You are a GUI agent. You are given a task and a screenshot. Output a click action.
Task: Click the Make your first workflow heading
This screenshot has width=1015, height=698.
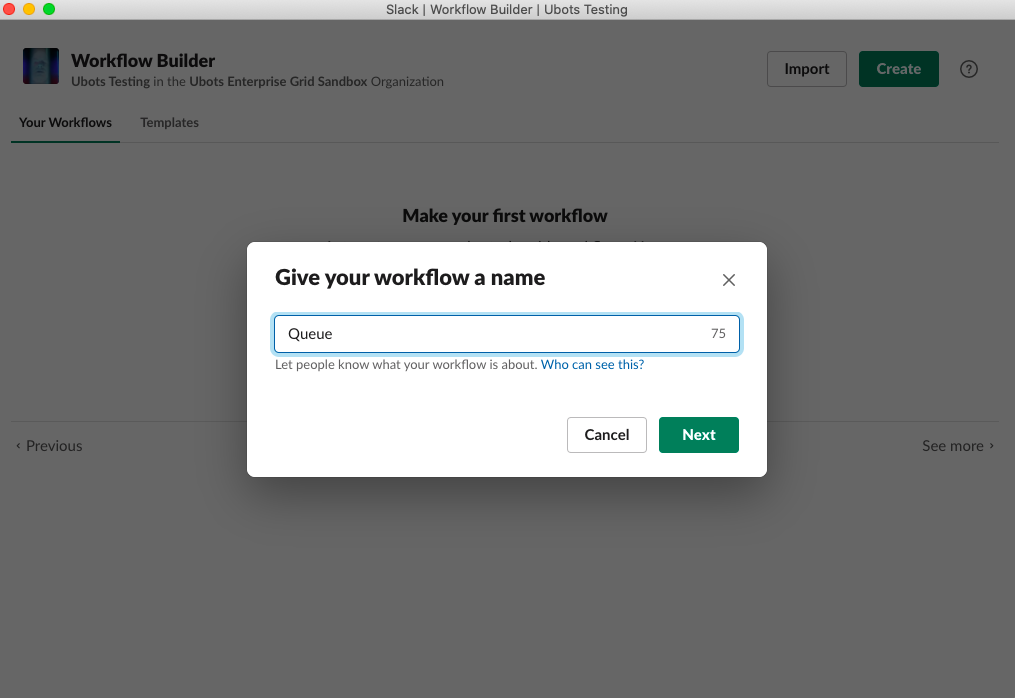pyautogui.click(x=505, y=215)
